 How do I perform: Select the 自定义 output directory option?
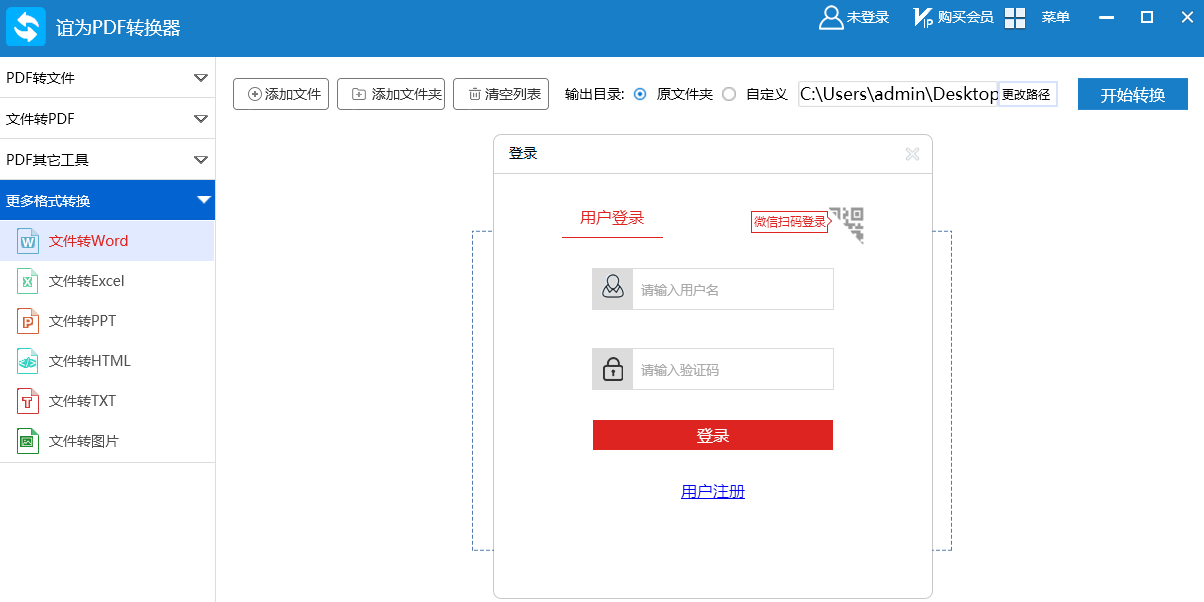coord(729,94)
